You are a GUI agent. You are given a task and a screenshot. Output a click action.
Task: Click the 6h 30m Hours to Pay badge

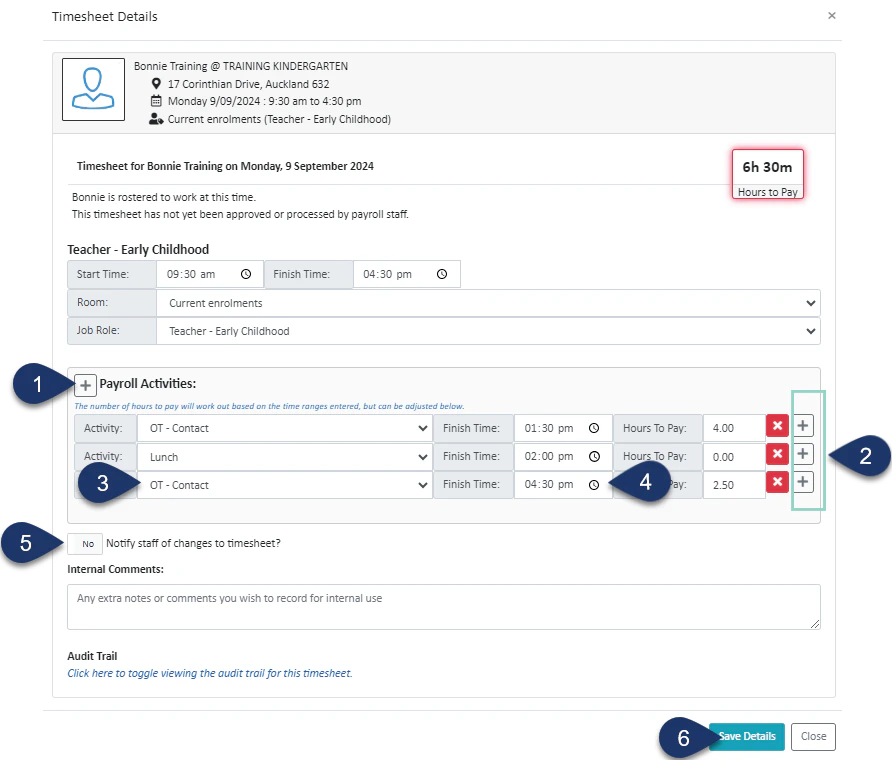pyautogui.click(x=767, y=174)
